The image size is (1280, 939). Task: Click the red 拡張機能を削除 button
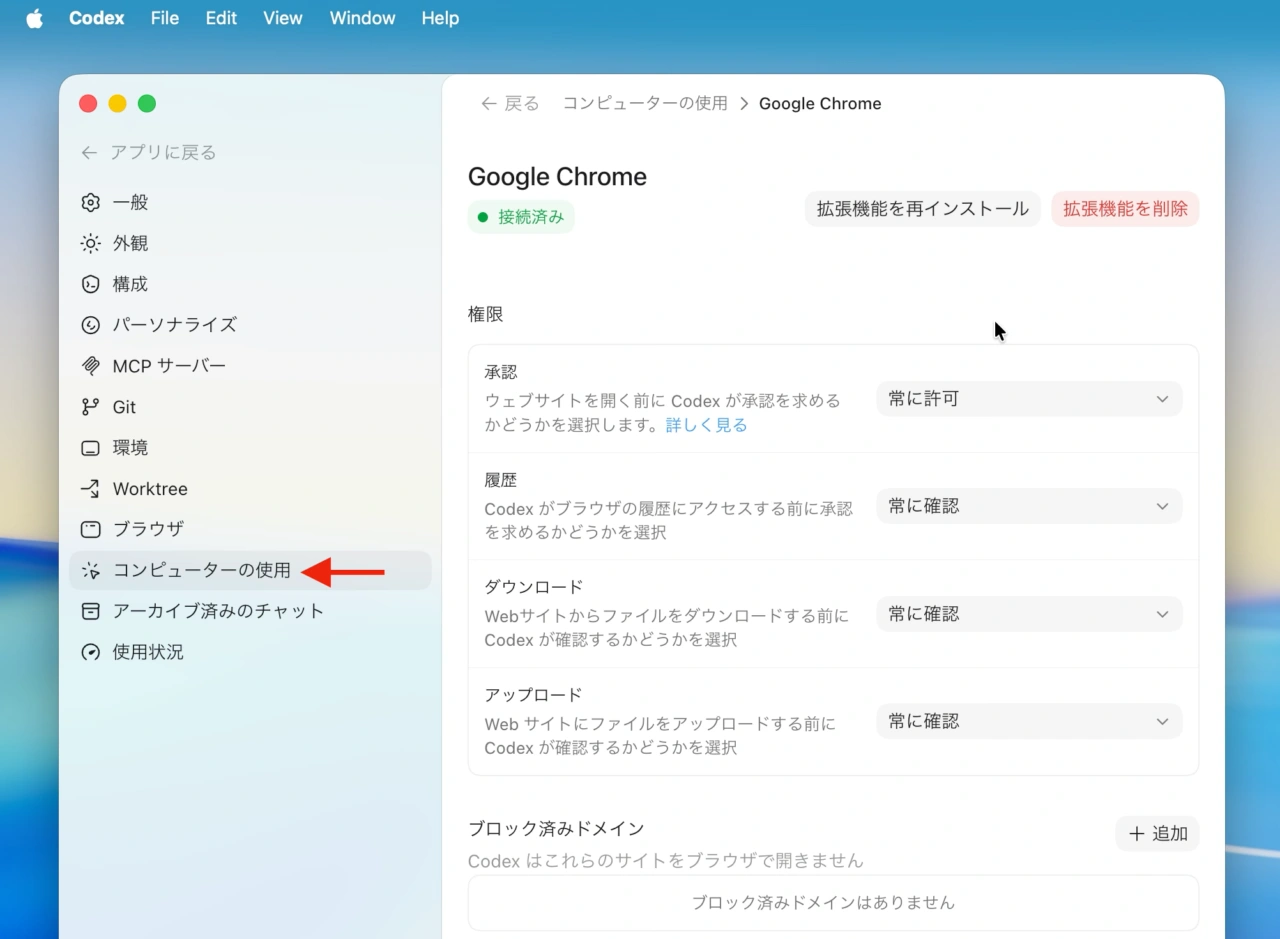1125,209
